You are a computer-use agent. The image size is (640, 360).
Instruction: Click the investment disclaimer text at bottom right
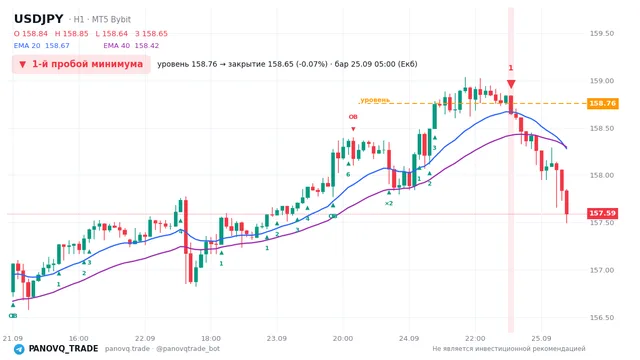(x=509, y=349)
